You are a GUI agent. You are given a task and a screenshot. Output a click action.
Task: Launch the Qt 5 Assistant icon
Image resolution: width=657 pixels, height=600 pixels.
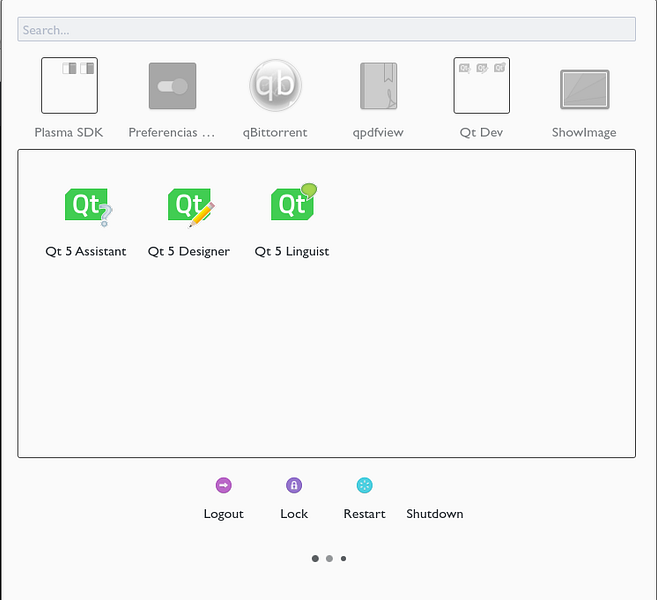(x=88, y=207)
